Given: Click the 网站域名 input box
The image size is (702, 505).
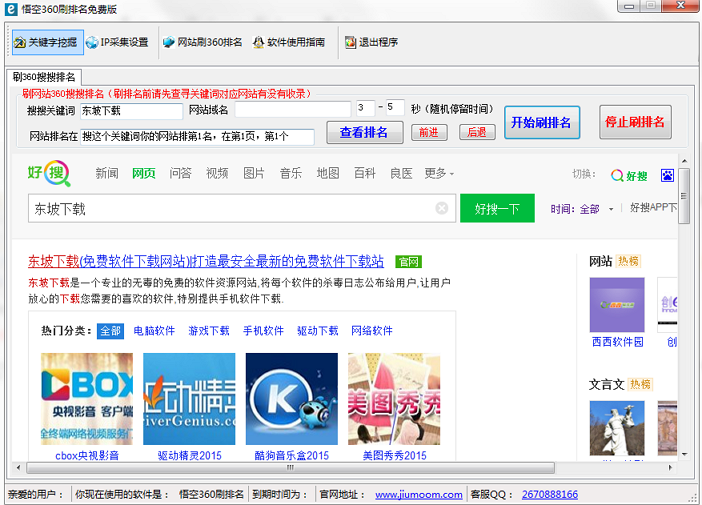Looking at the screenshot, I should coord(293,110).
